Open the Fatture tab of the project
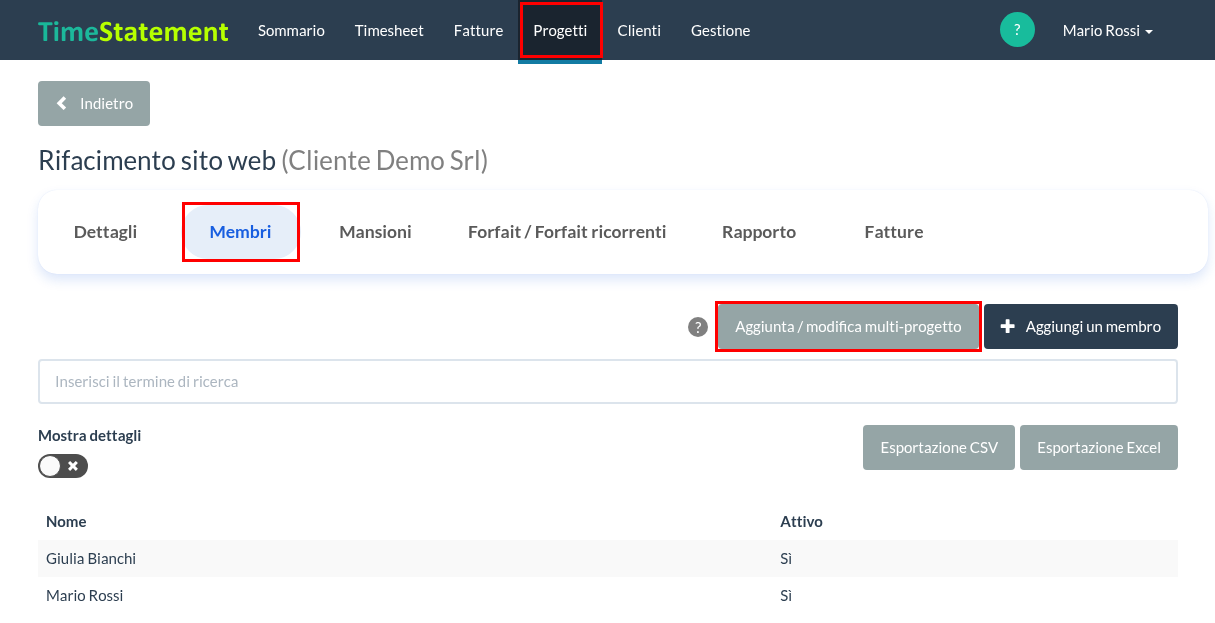This screenshot has width=1215, height=623. pos(894,232)
